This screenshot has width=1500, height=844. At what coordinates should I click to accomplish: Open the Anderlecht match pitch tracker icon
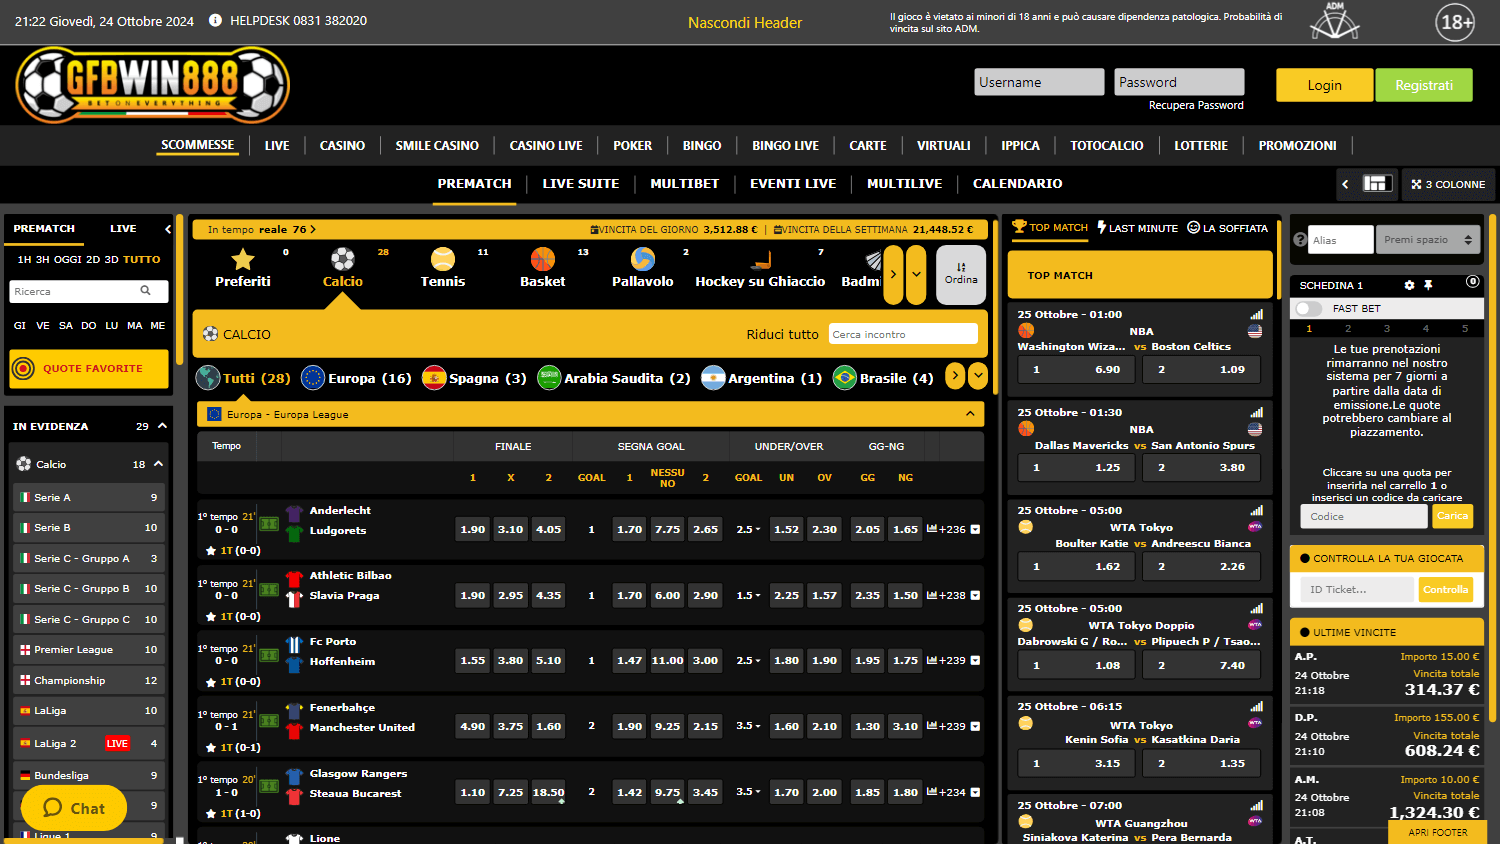click(x=269, y=523)
